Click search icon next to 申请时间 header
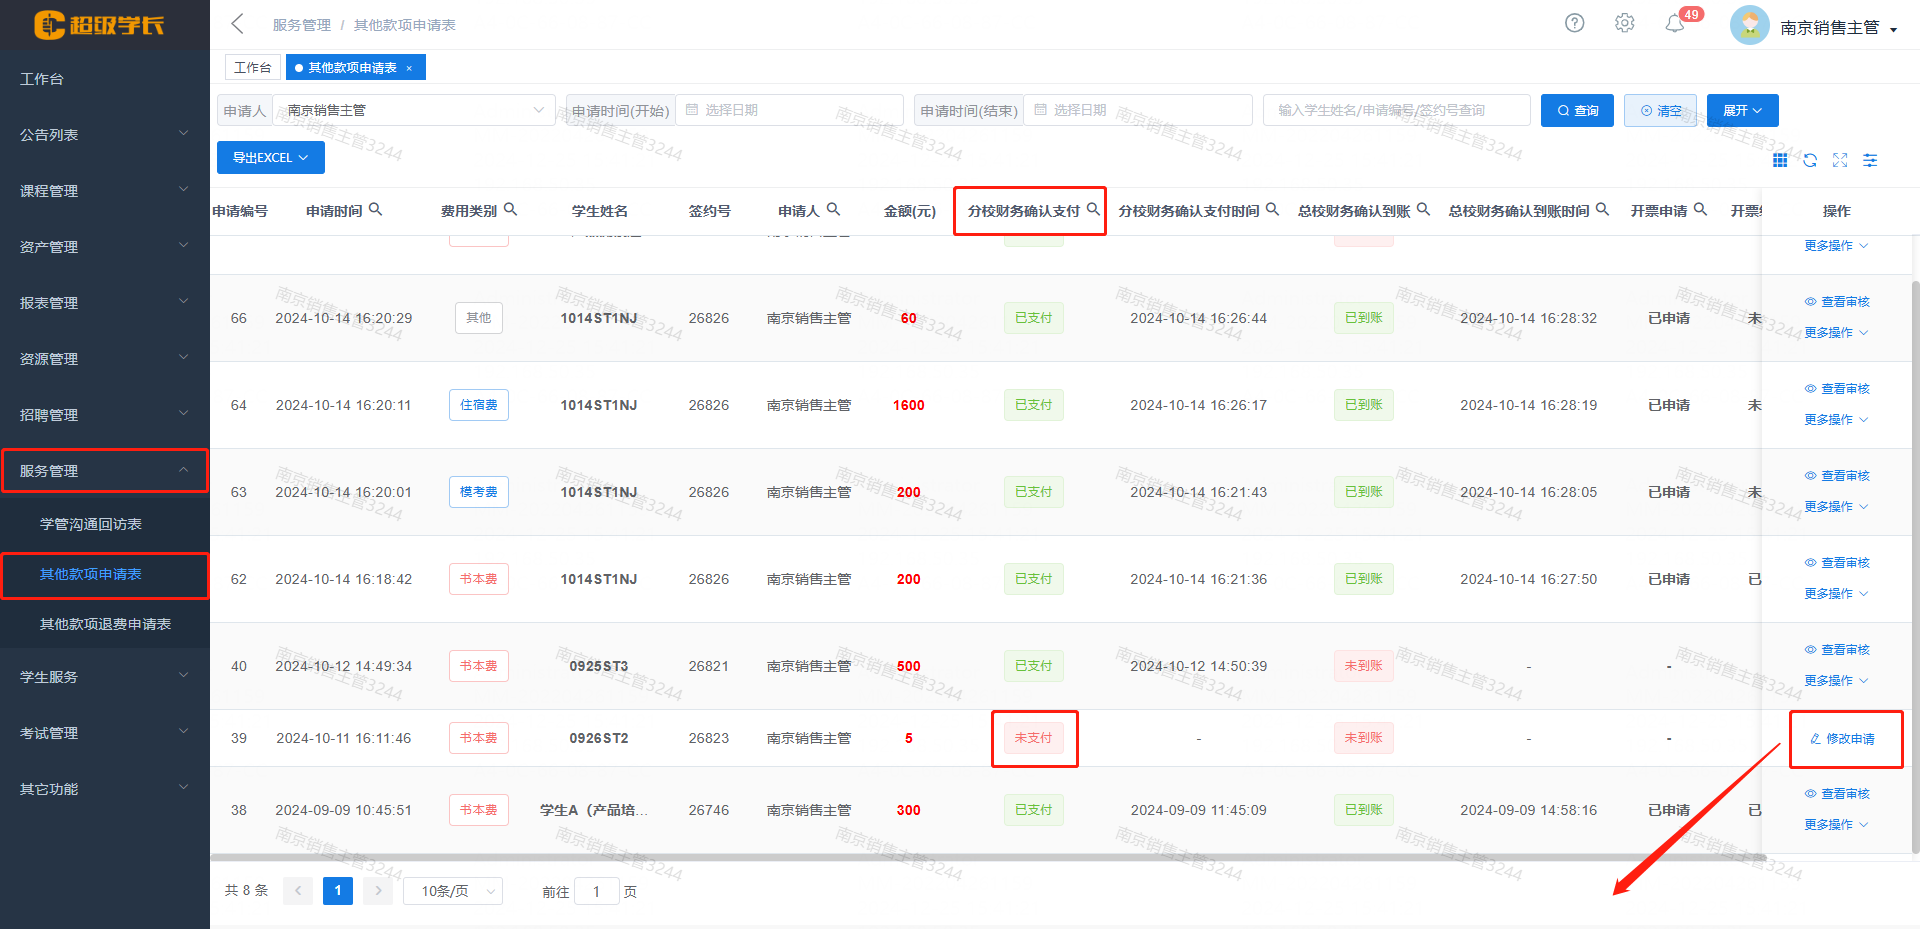The image size is (1920, 929). (x=376, y=210)
